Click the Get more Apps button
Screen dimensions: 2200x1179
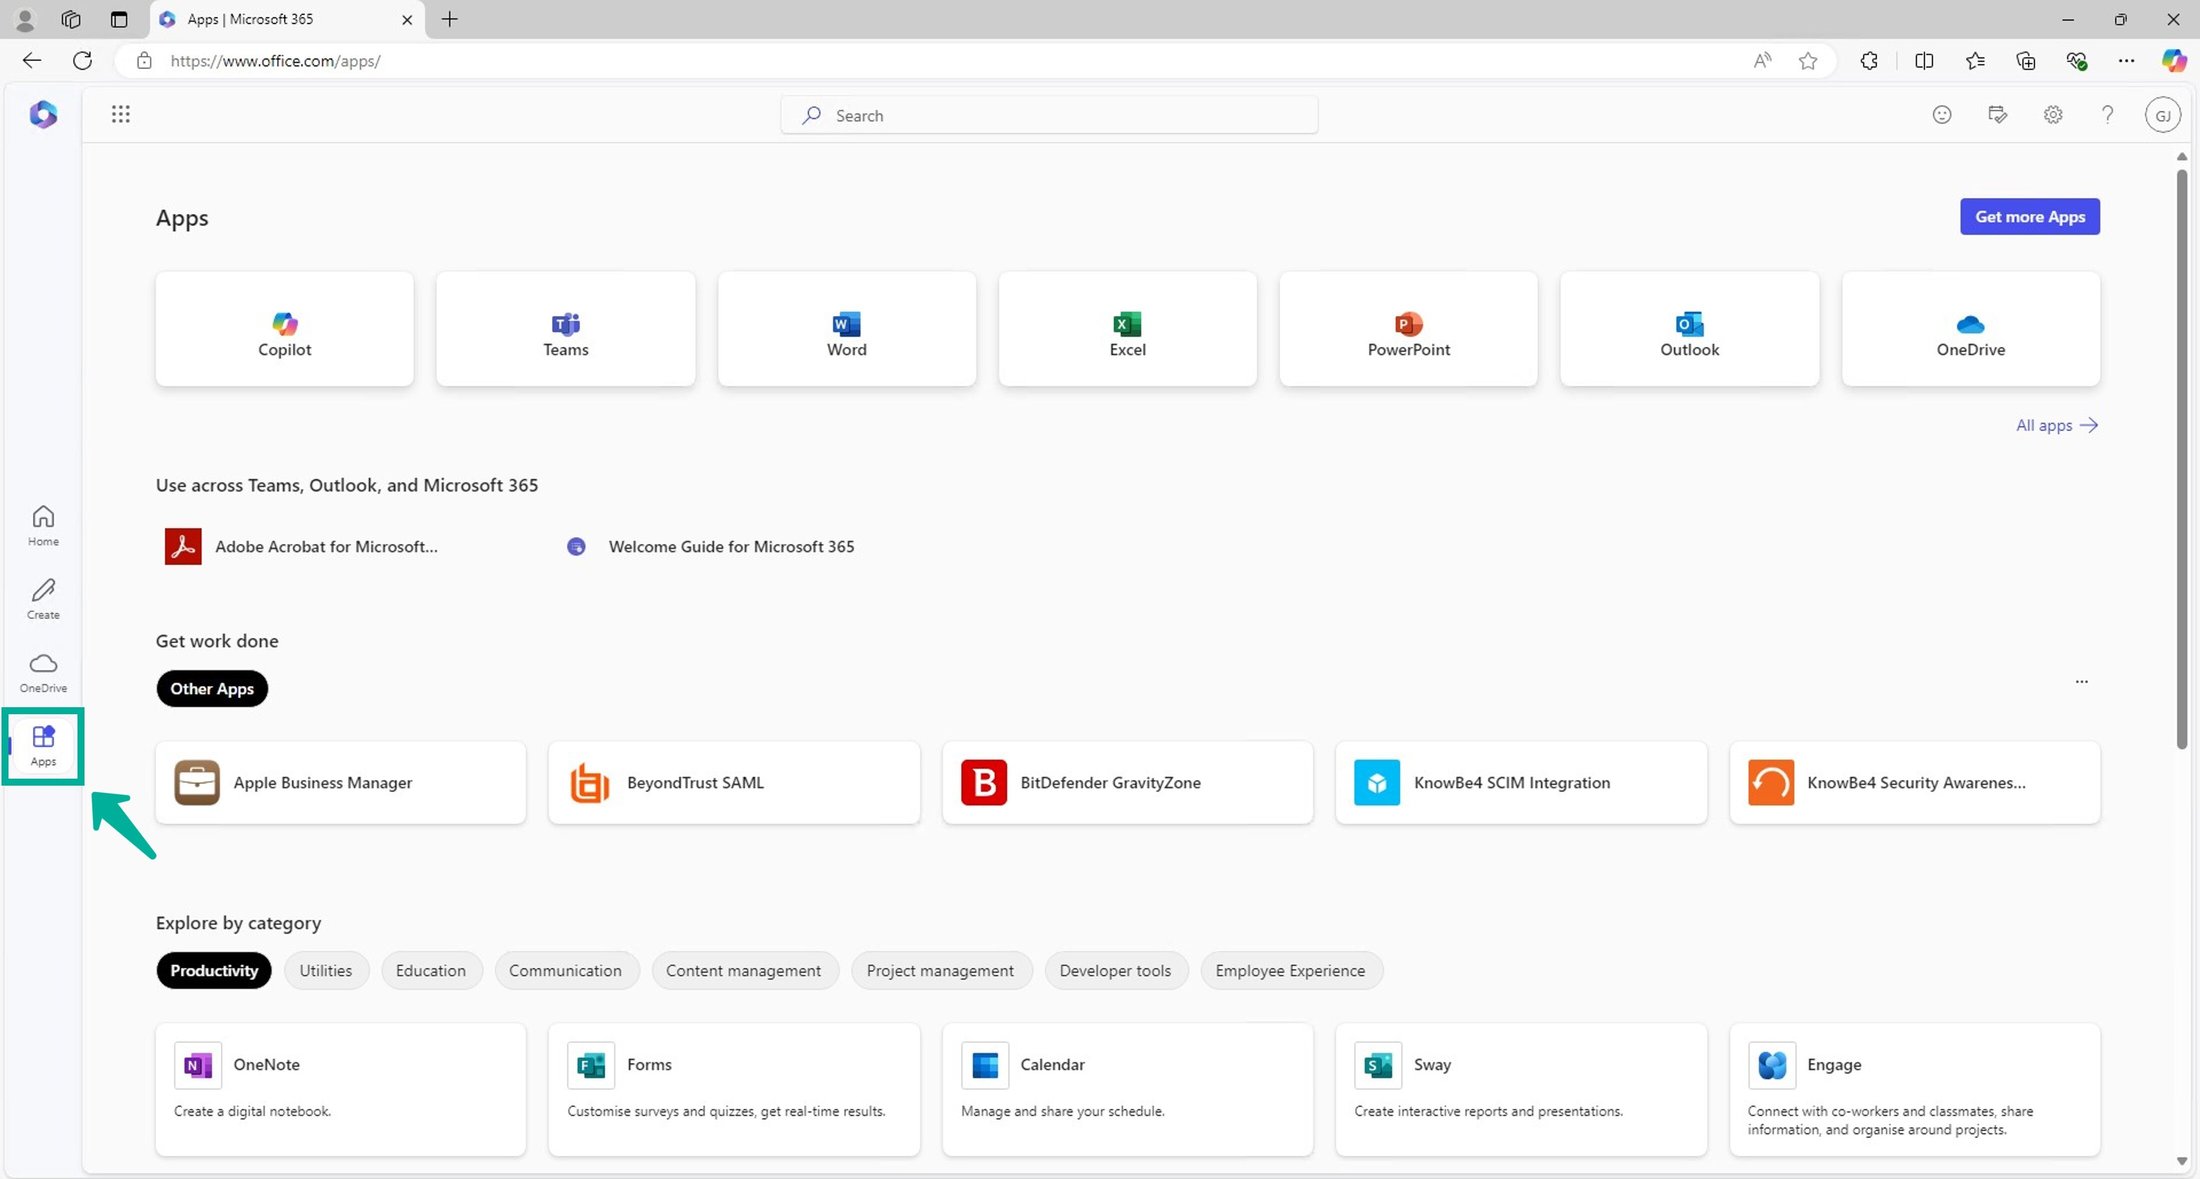(2029, 216)
